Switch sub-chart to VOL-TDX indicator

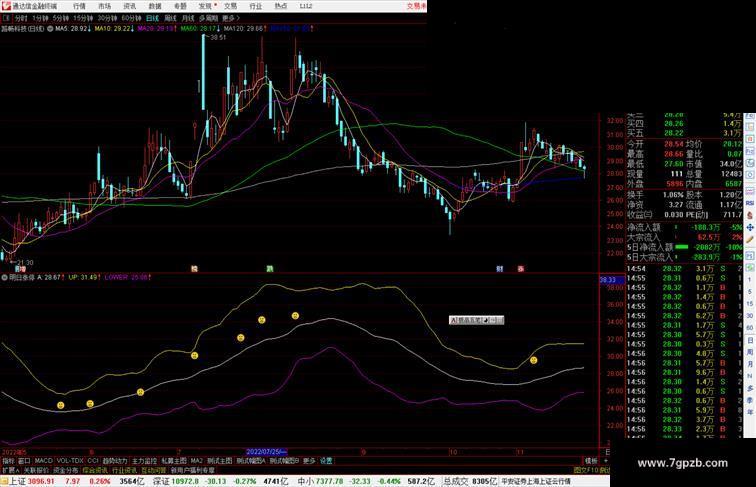tap(70, 461)
